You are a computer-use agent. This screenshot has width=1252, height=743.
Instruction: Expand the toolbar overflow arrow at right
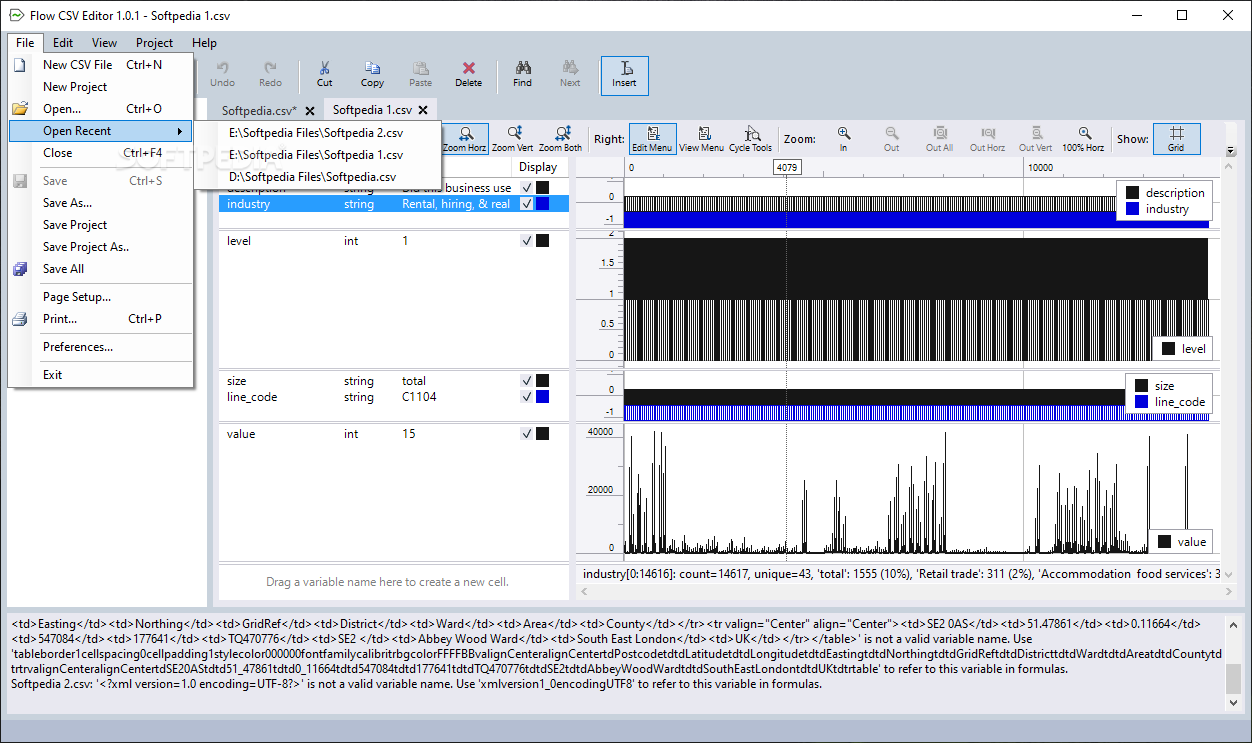(x=1230, y=151)
